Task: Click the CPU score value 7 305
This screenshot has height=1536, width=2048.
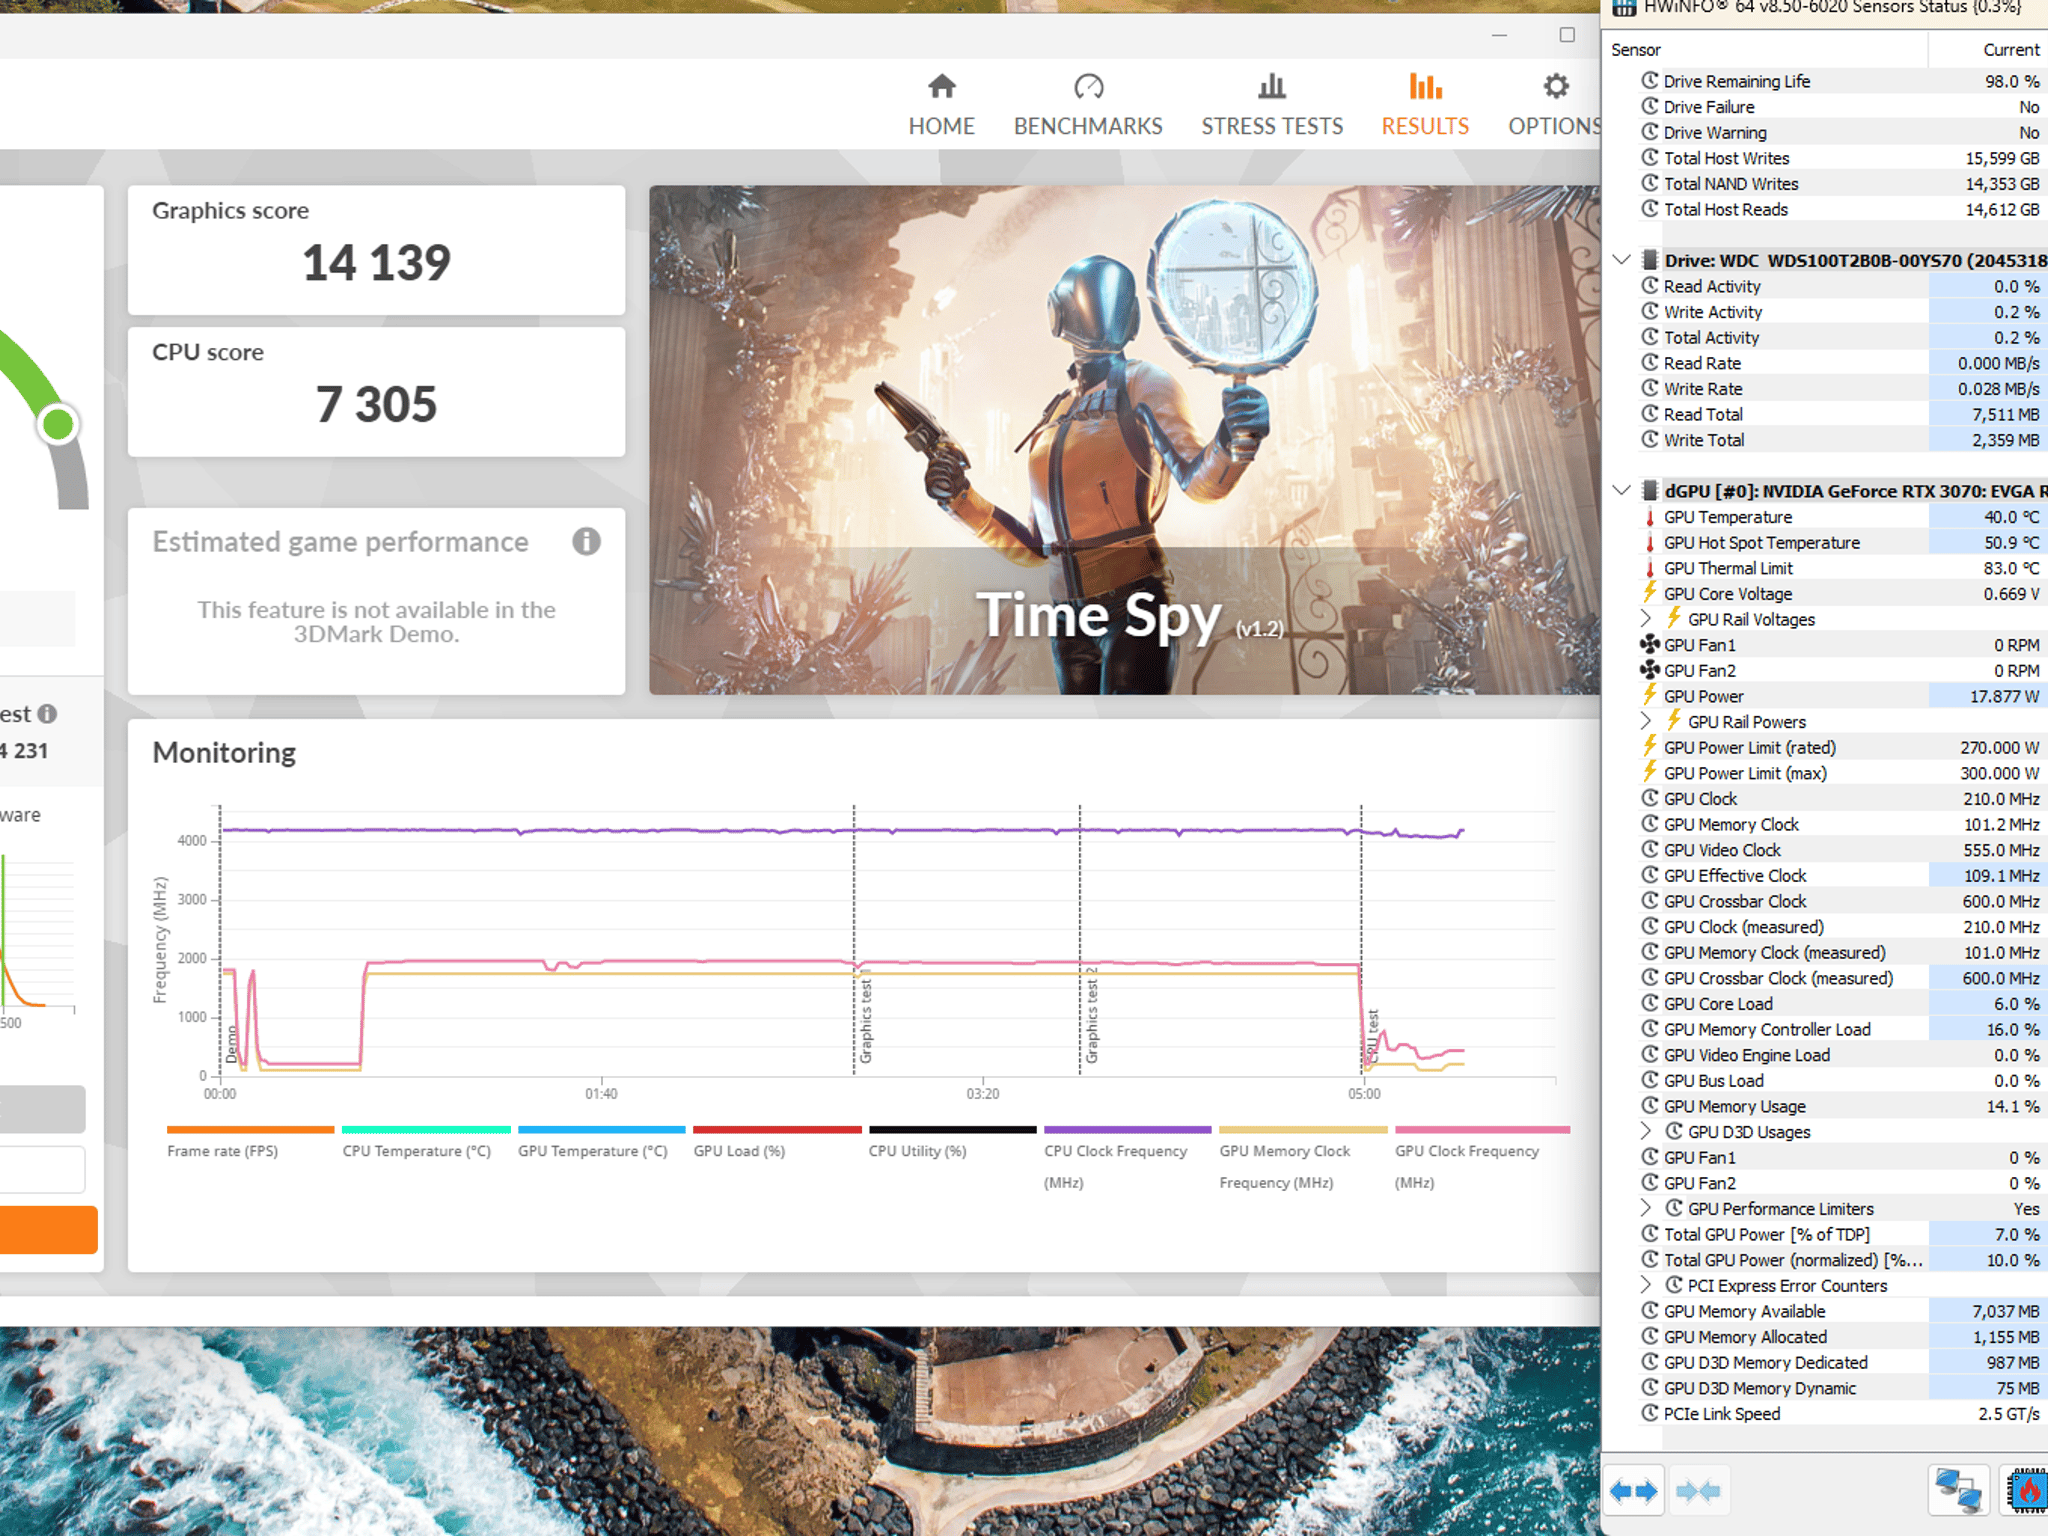Action: 376,405
